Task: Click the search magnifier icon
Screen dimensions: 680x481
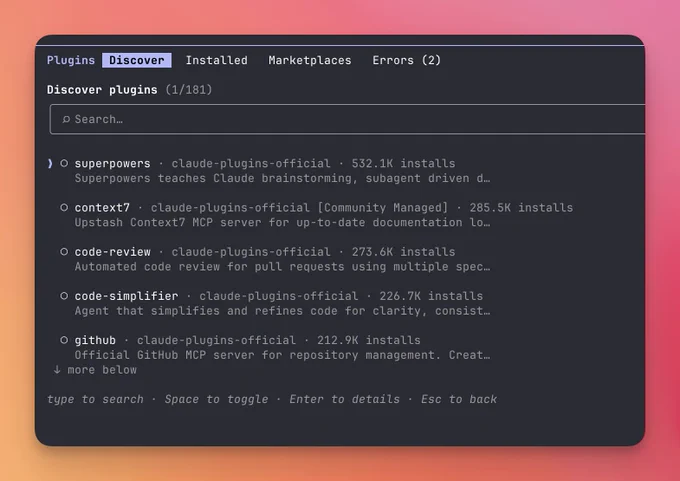Action: (x=66, y=119)
